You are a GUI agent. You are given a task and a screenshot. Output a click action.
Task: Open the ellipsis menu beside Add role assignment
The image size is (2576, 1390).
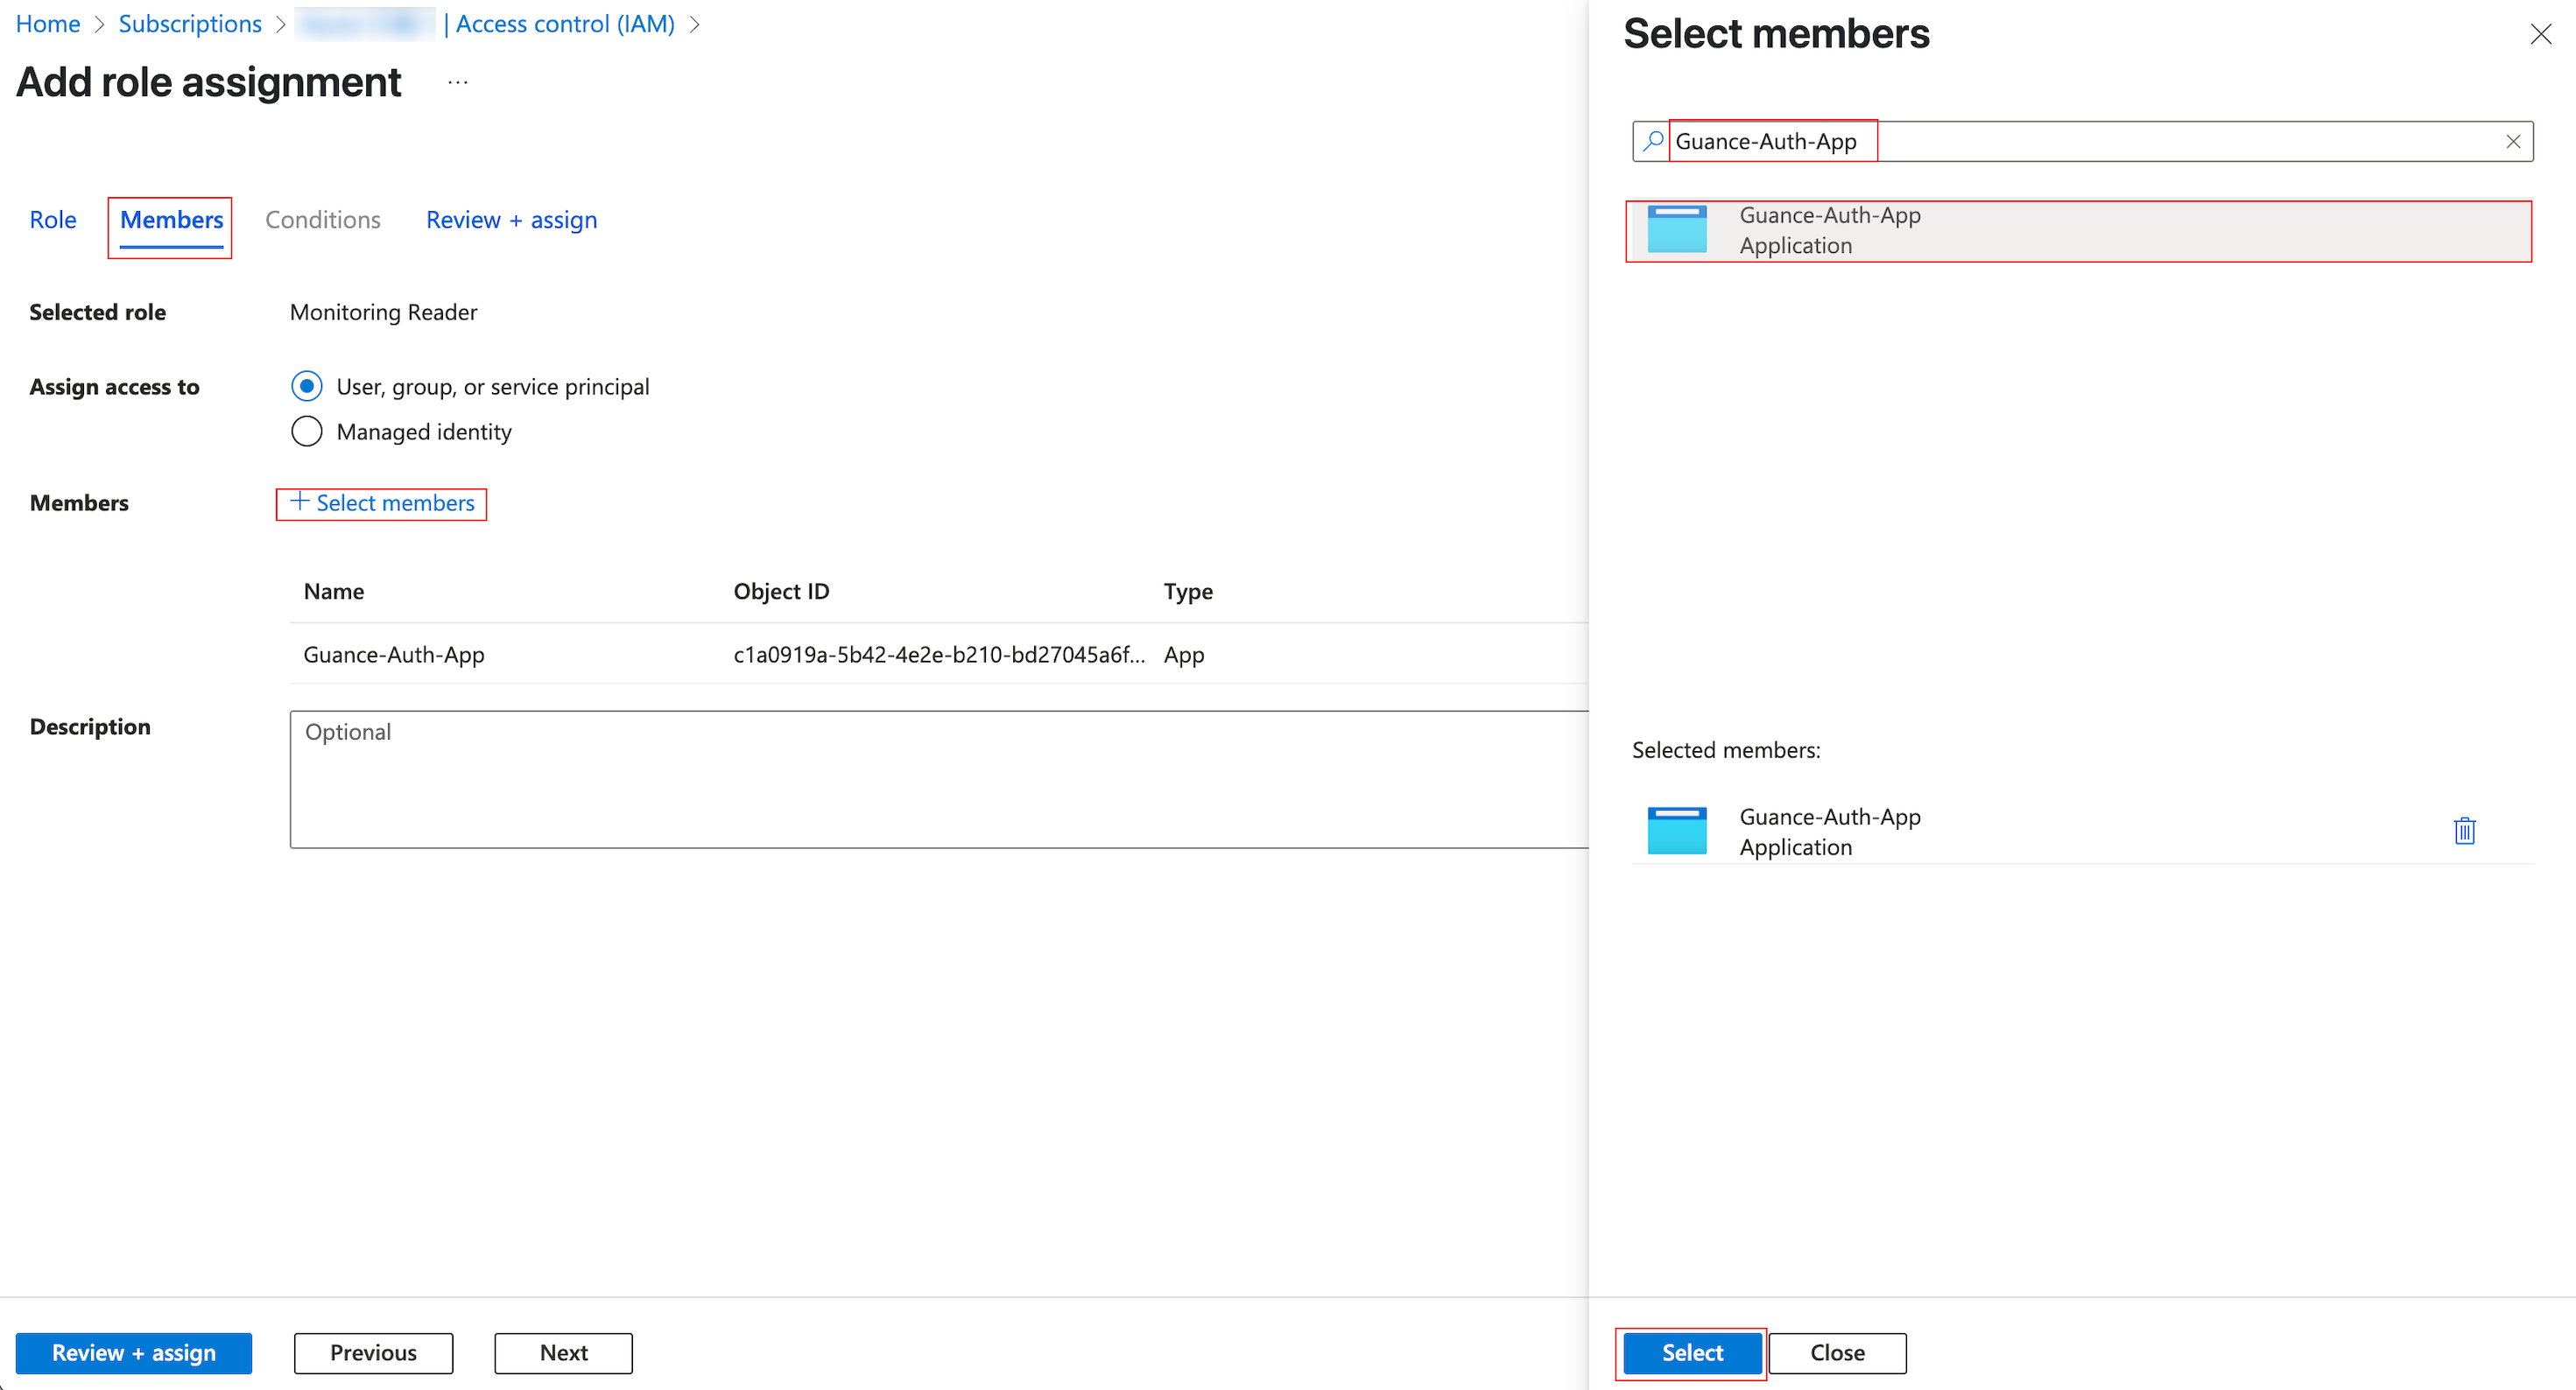click(x=458, y=83)
